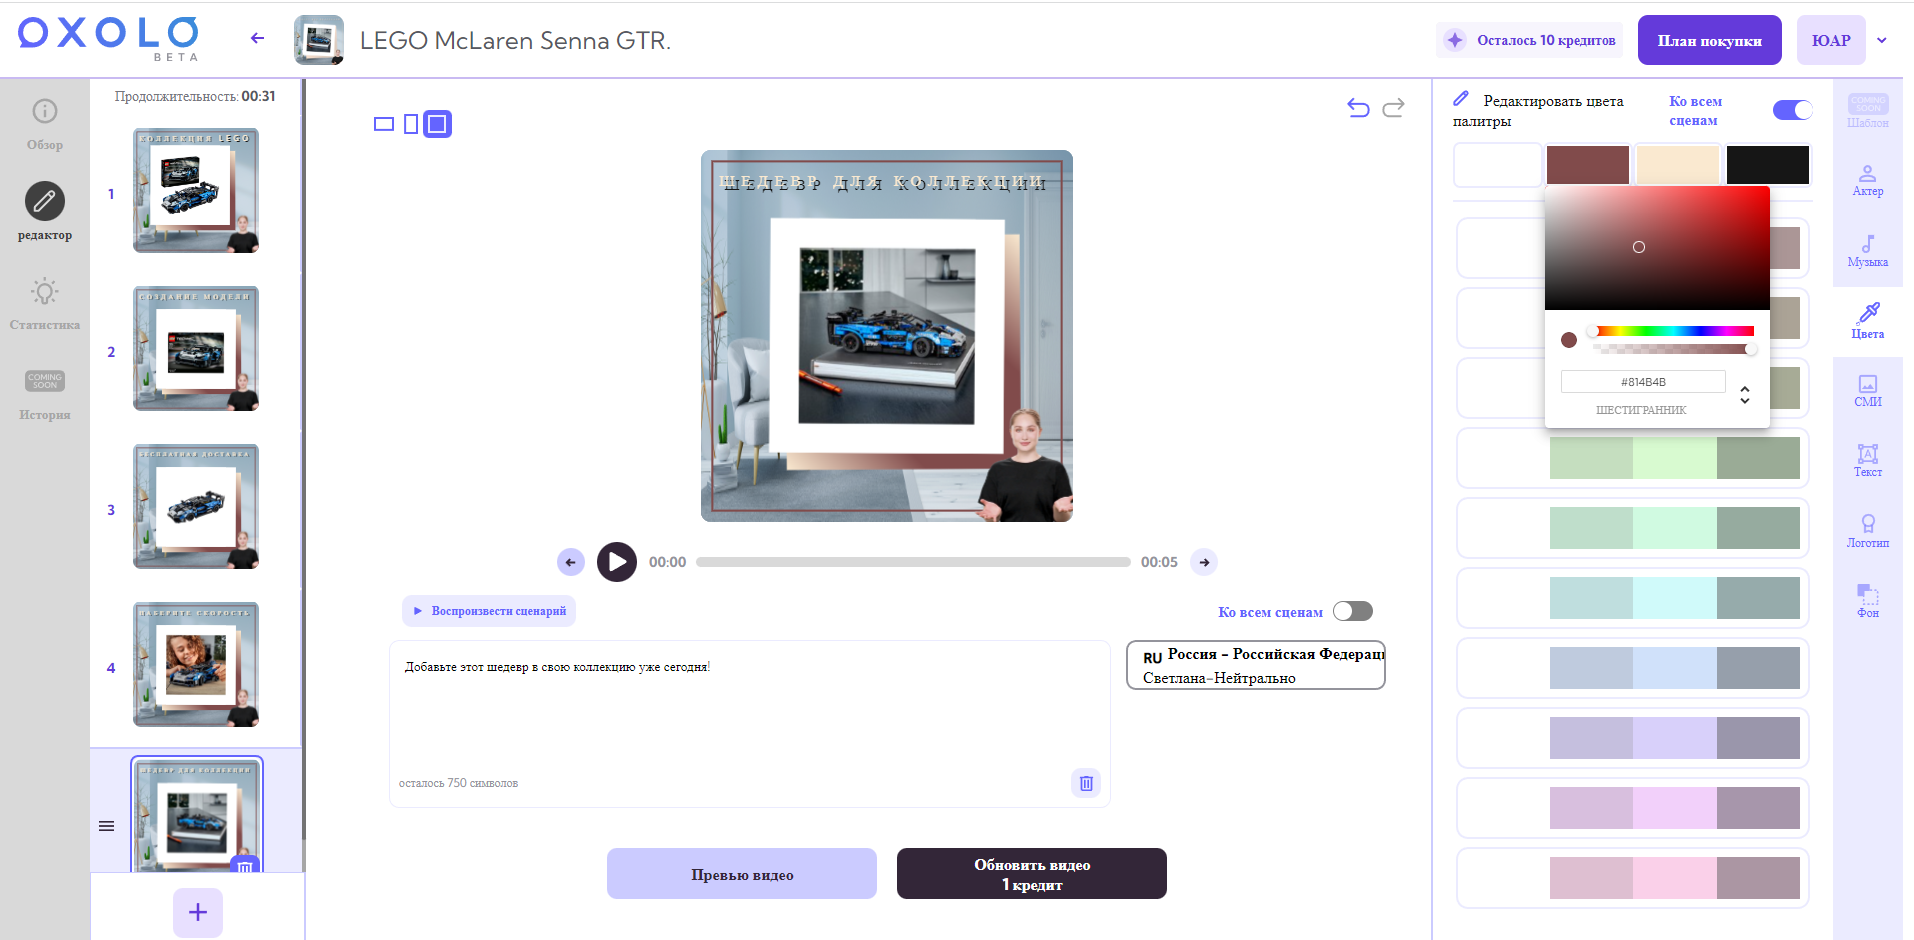
Task: Open the voice selector Светлана-Нейтрально
Action: point(1256,665)
